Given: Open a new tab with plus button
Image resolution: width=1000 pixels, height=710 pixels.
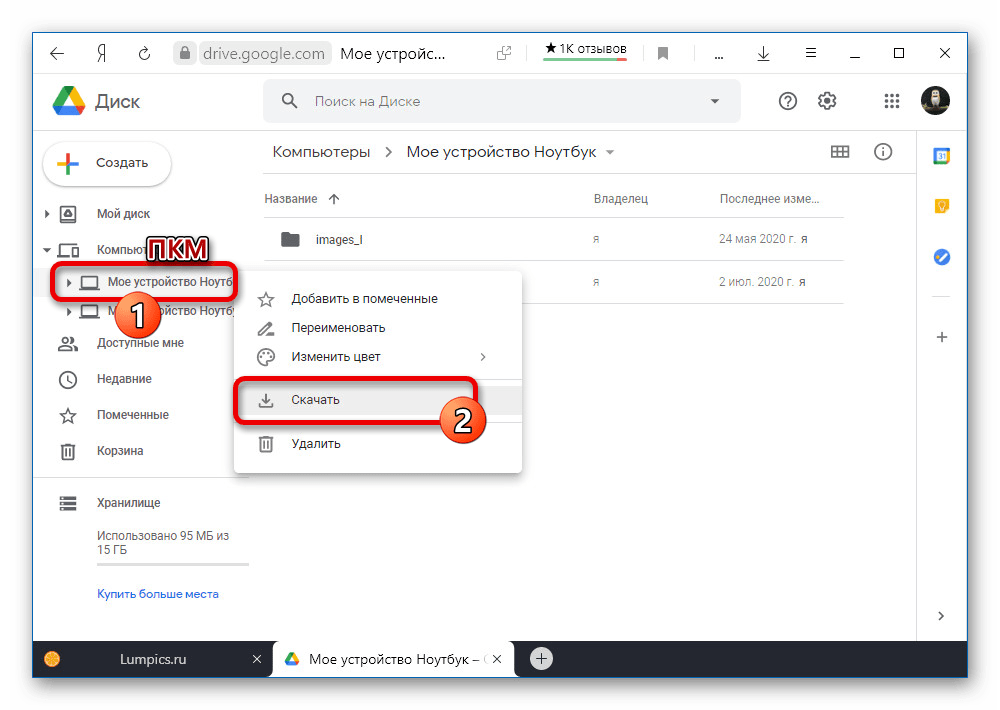Looking at the screenshot, I should pyautogui.click(x=541, y=659).
